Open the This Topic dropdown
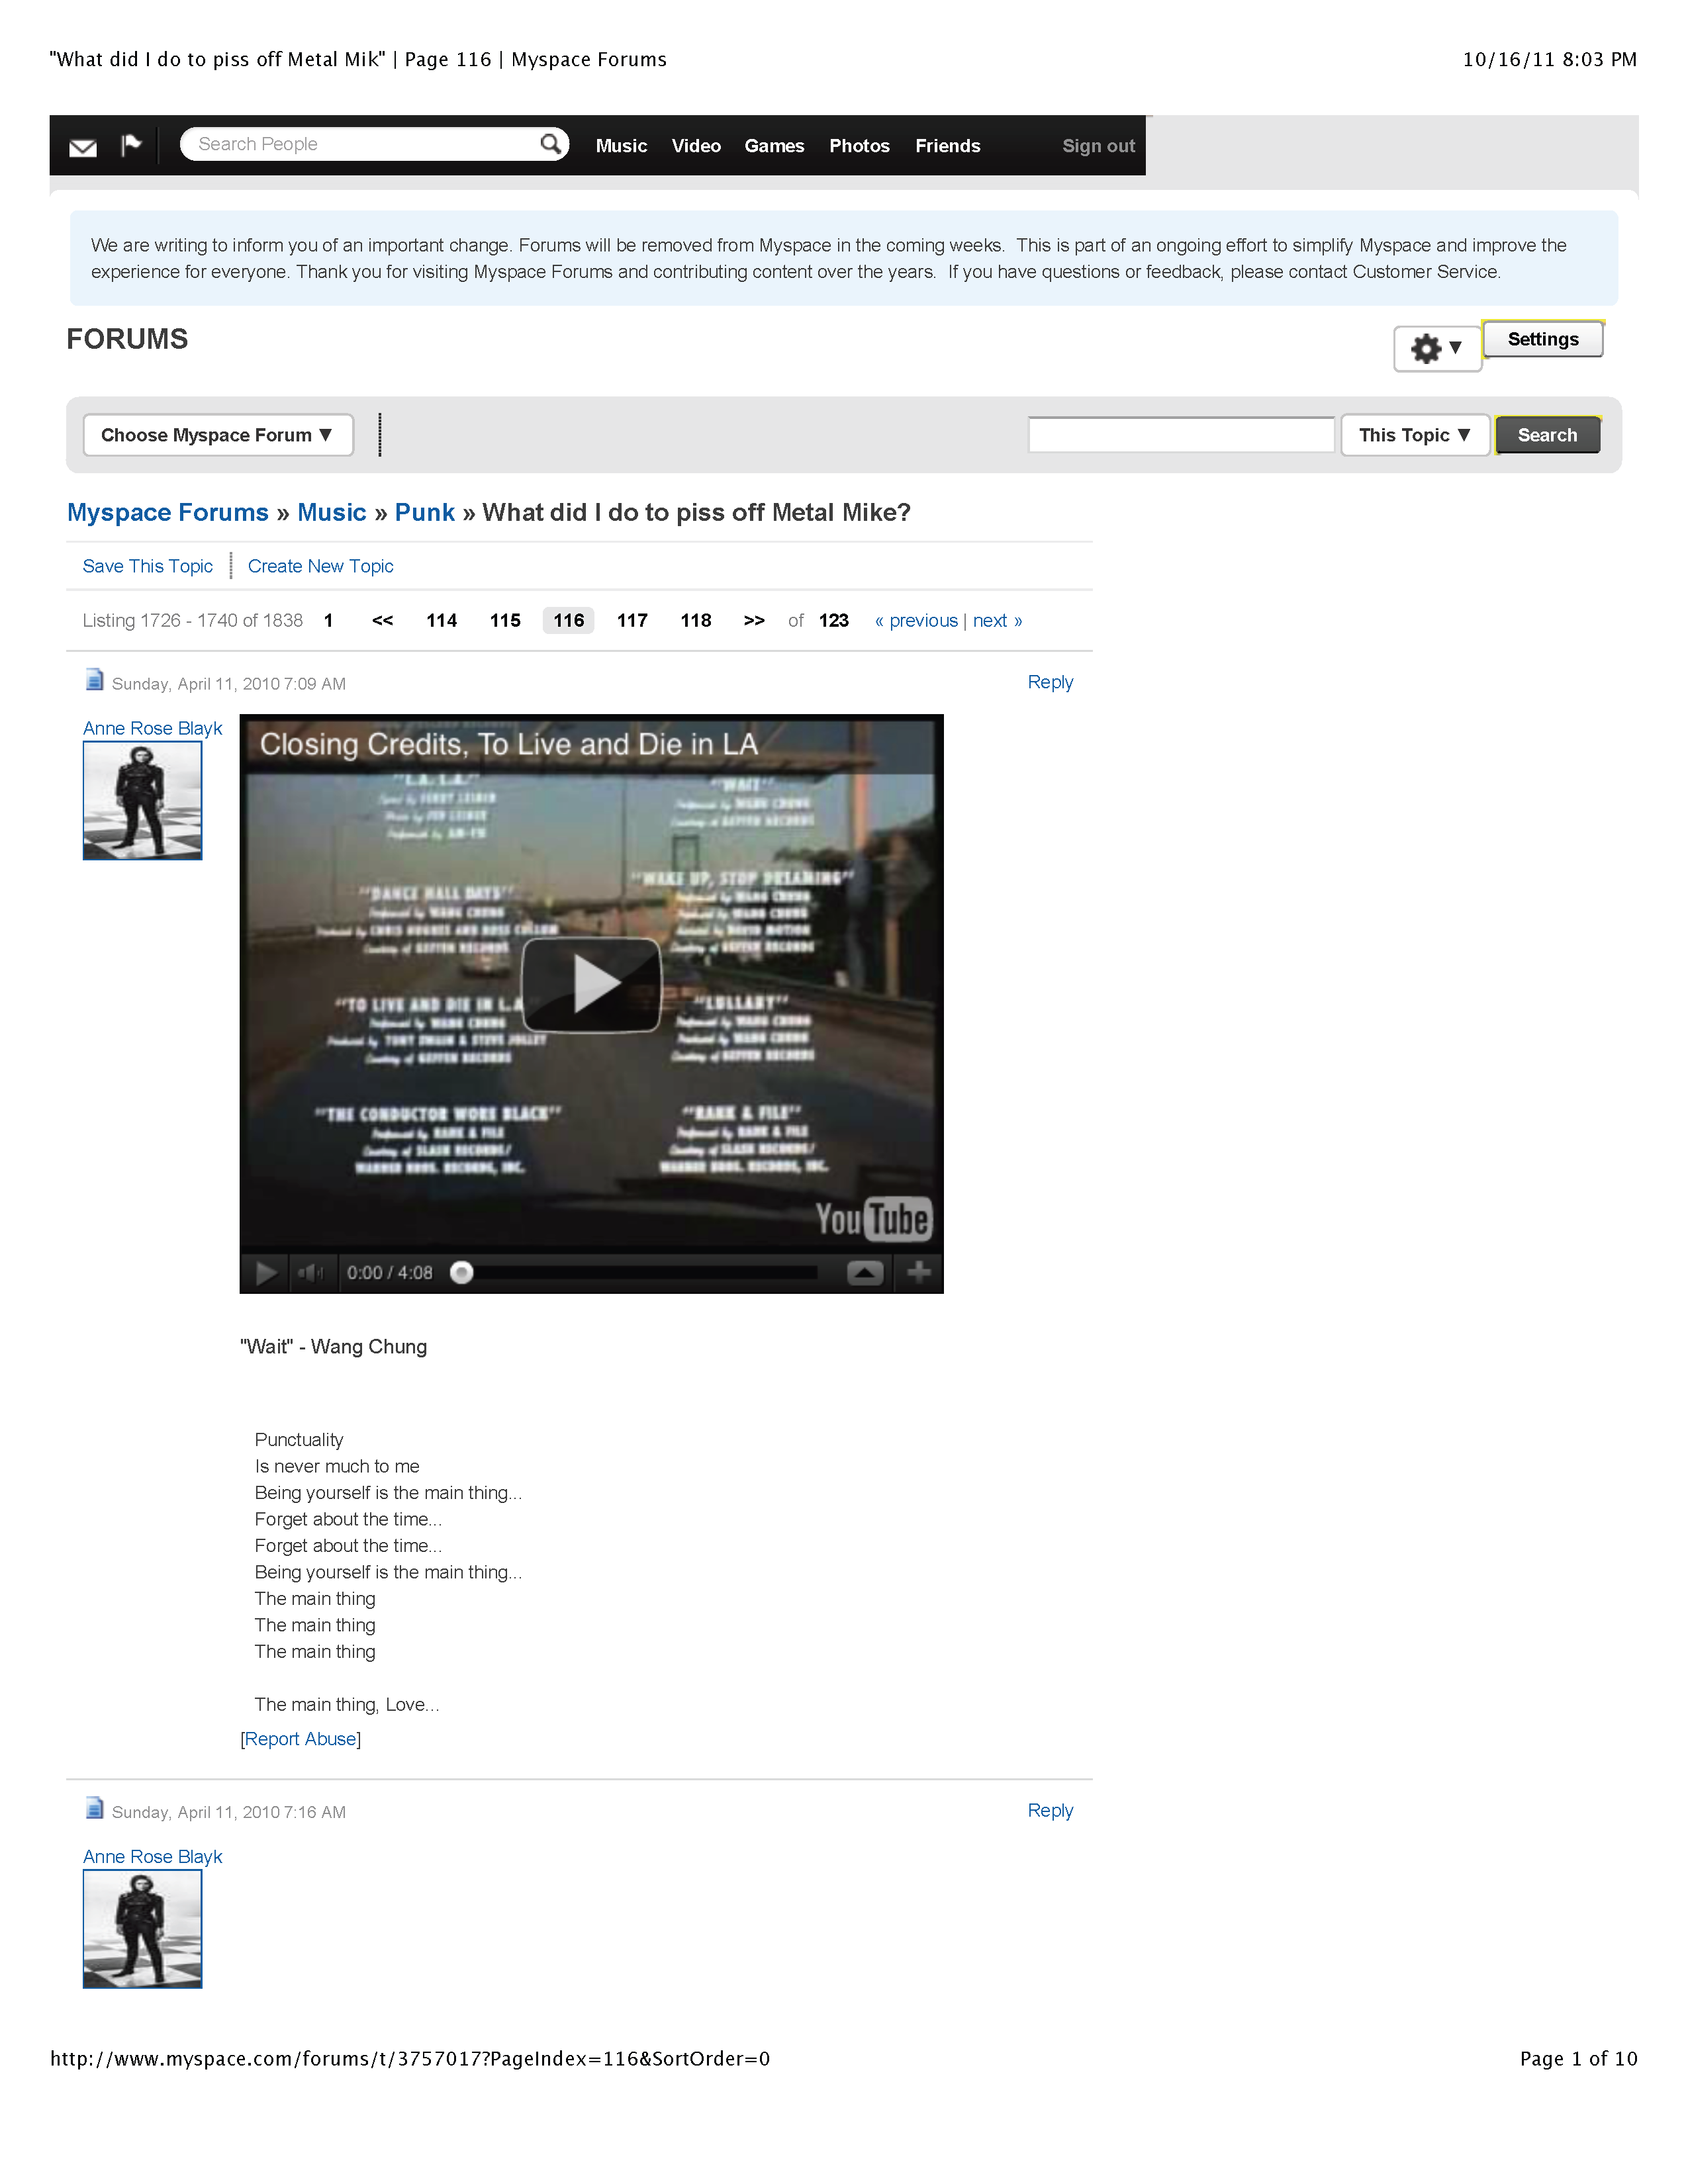 (x=1414, y=435)
